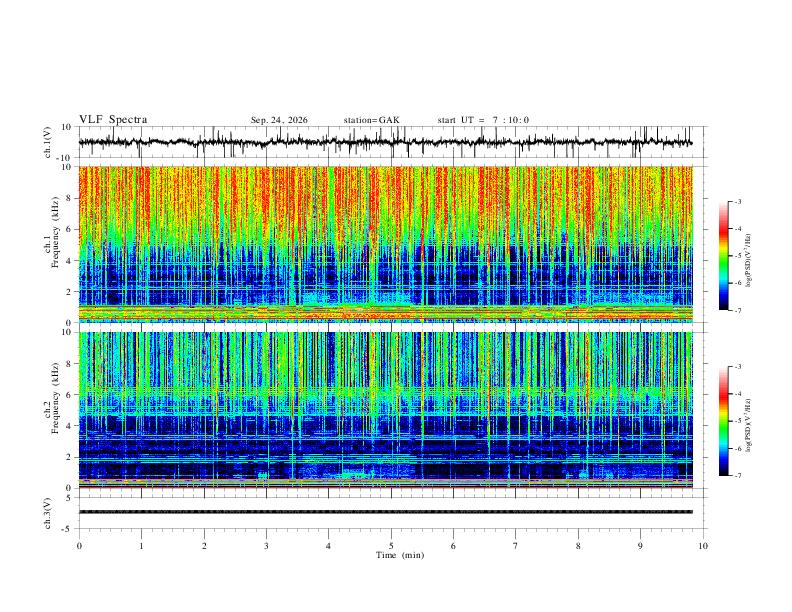
Task: Click the ch.1(V) axis label
Action: click(48, 142)
